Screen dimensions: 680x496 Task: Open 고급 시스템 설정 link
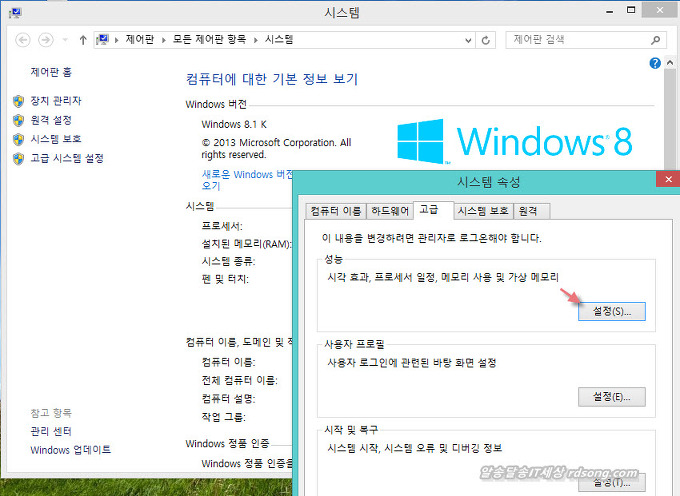pyautogui.click(x=67, y=158)
